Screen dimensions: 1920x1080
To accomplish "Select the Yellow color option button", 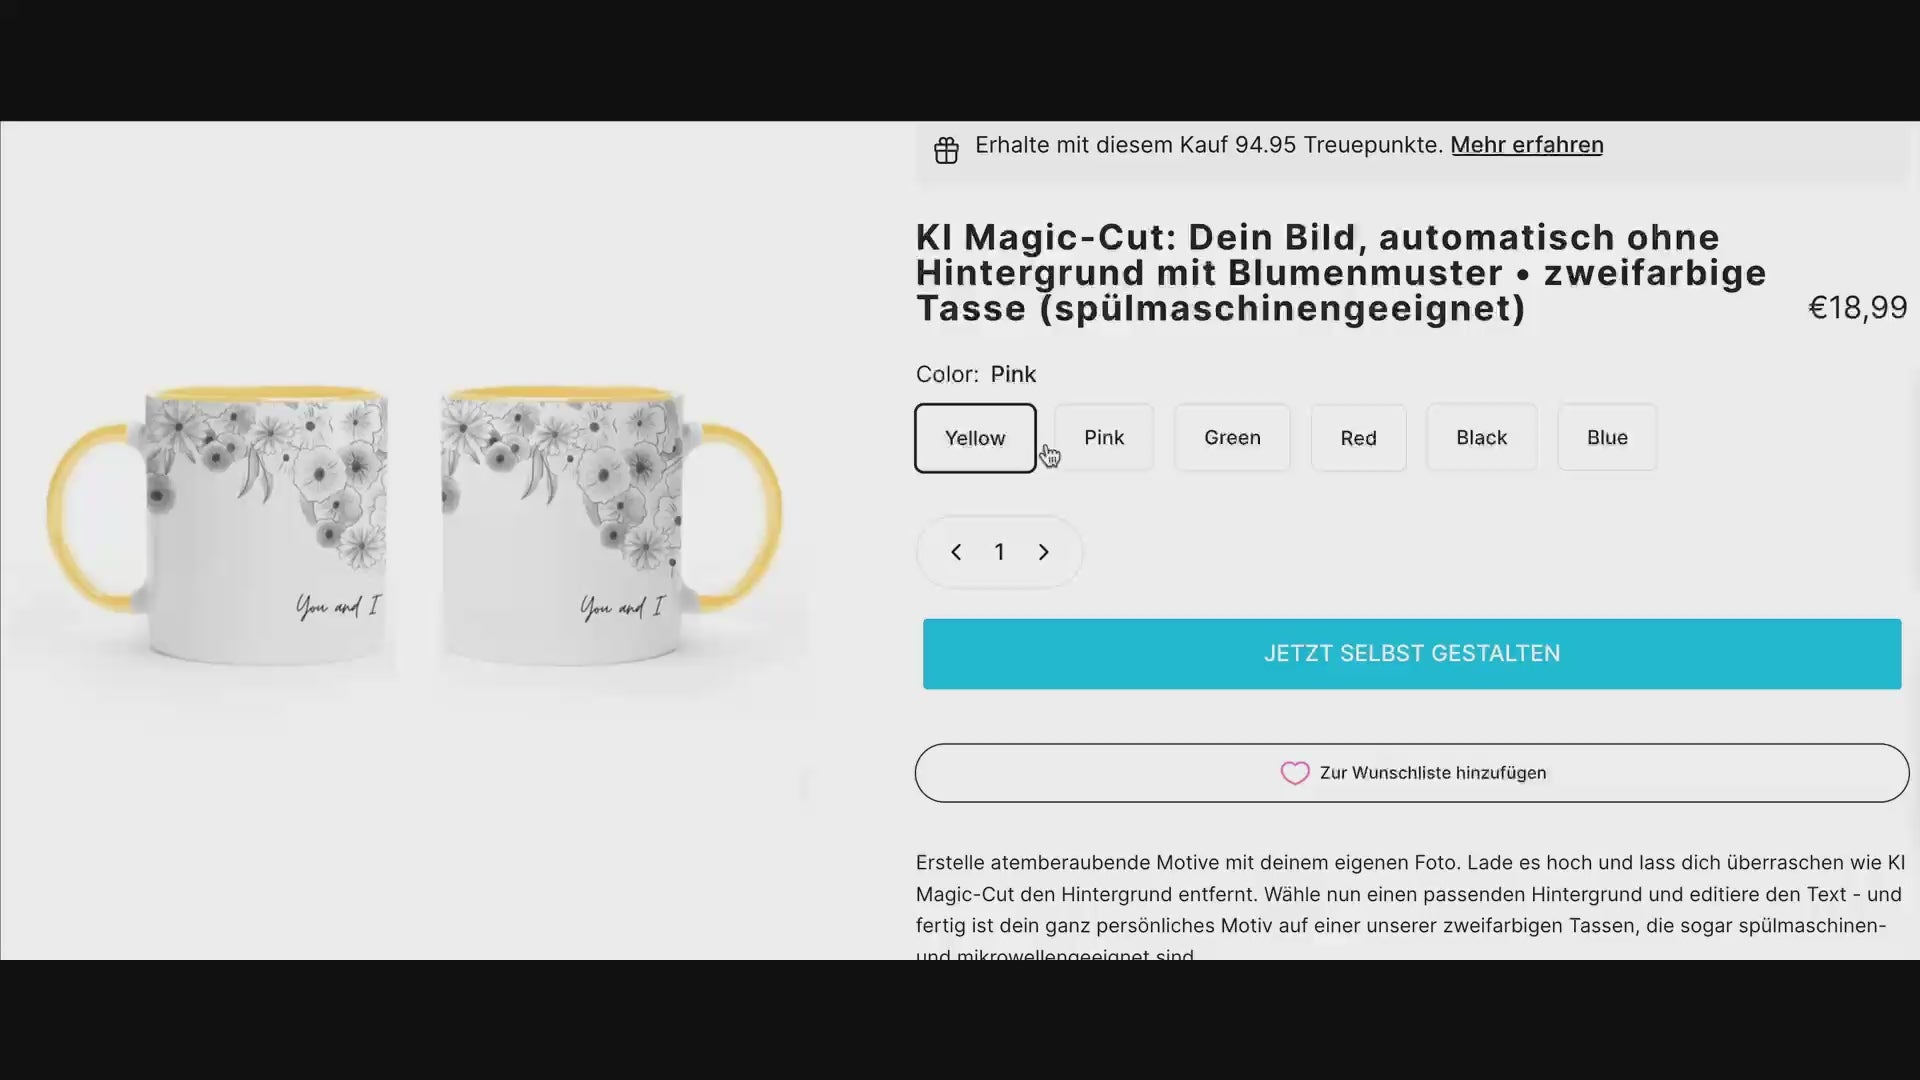I will (976, 436).
